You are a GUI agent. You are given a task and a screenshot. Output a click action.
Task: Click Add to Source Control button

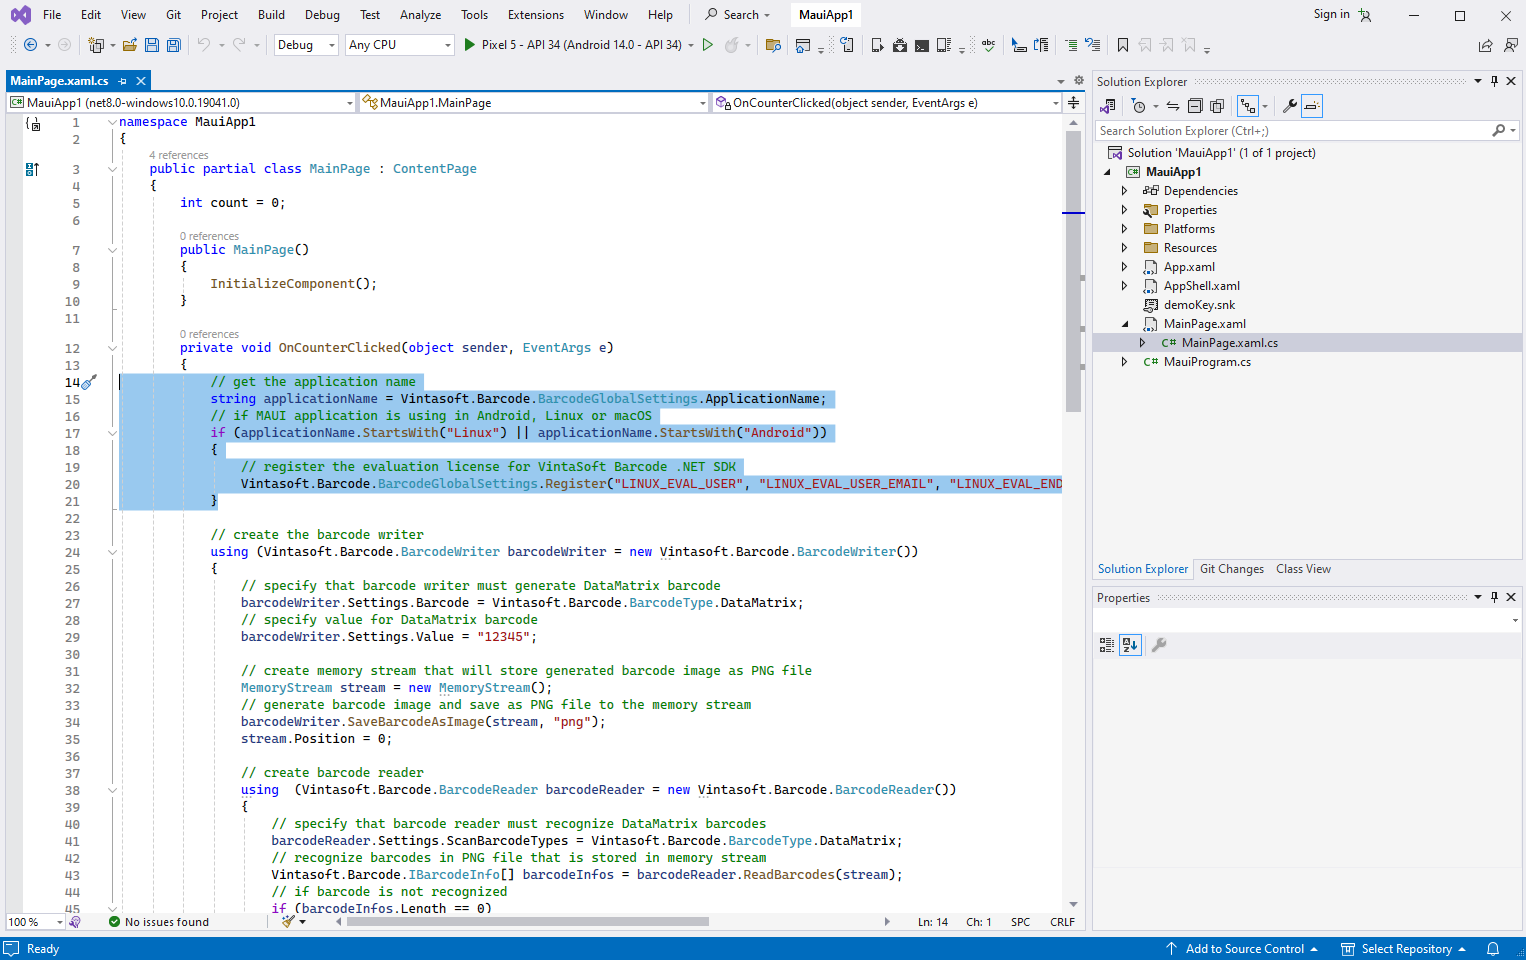point(1243,949)
